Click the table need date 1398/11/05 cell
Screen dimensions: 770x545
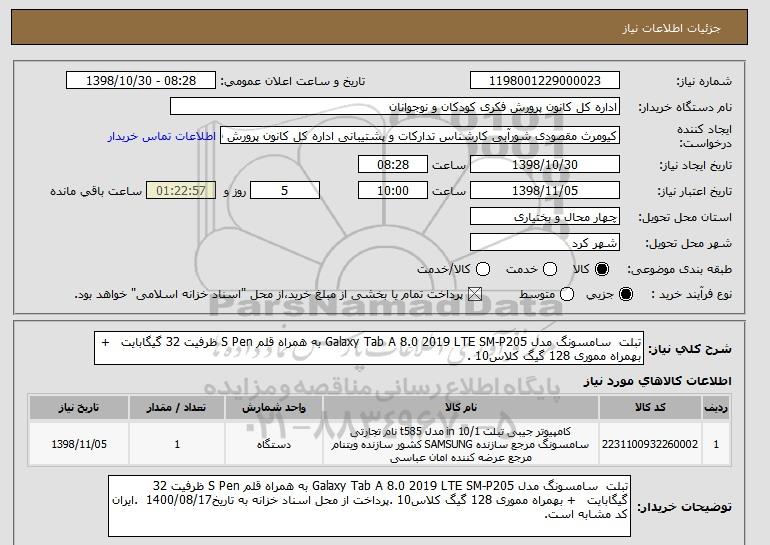tap(79, 444)
